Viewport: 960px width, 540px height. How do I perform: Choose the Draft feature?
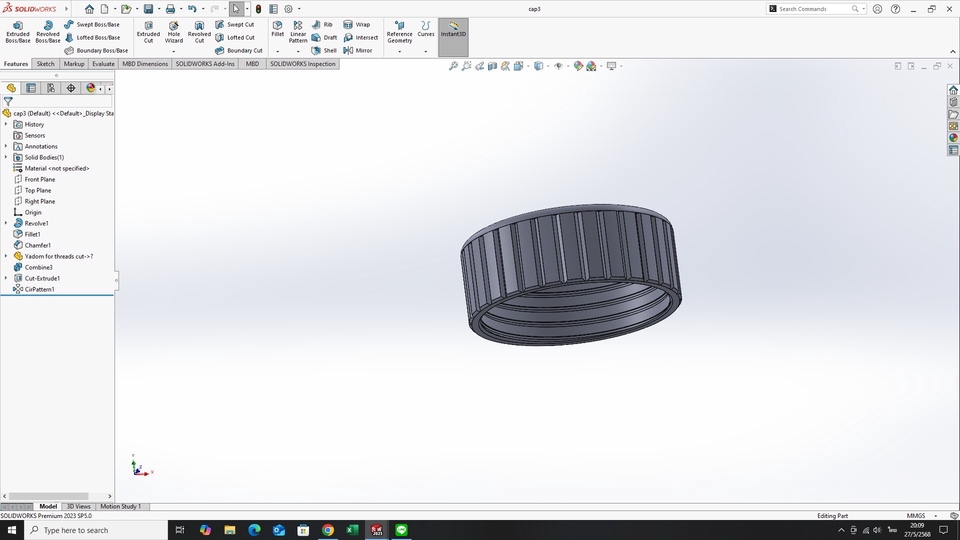pos(324,37)
